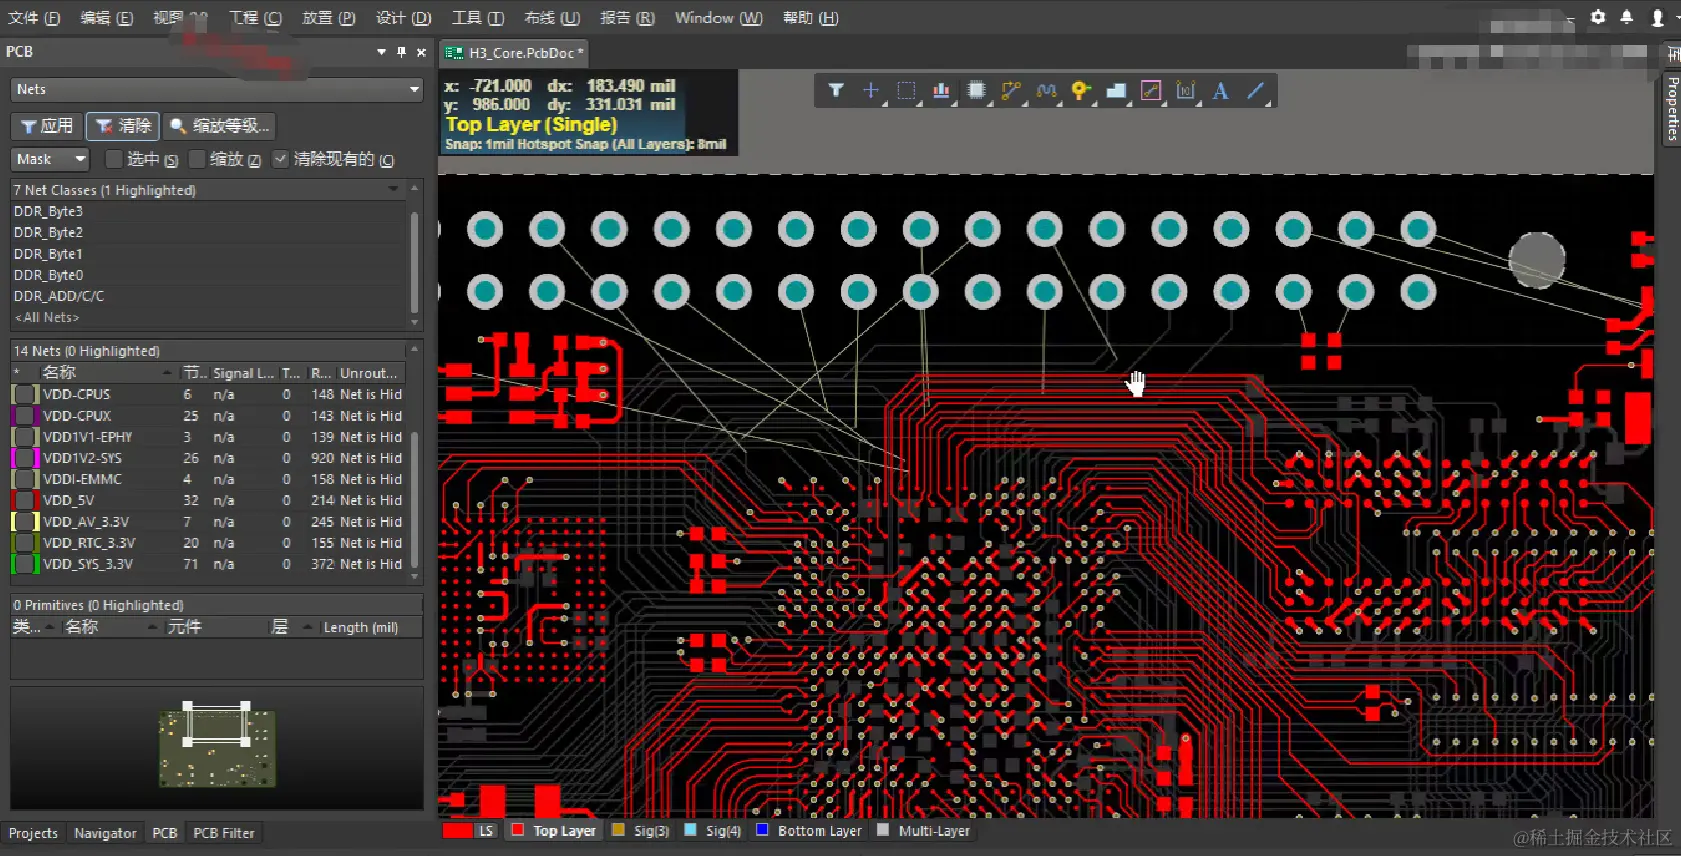The width and height of the screenshot is (1681, 856).
Task: Open the 文件 (F) menu
Action: 34,18
